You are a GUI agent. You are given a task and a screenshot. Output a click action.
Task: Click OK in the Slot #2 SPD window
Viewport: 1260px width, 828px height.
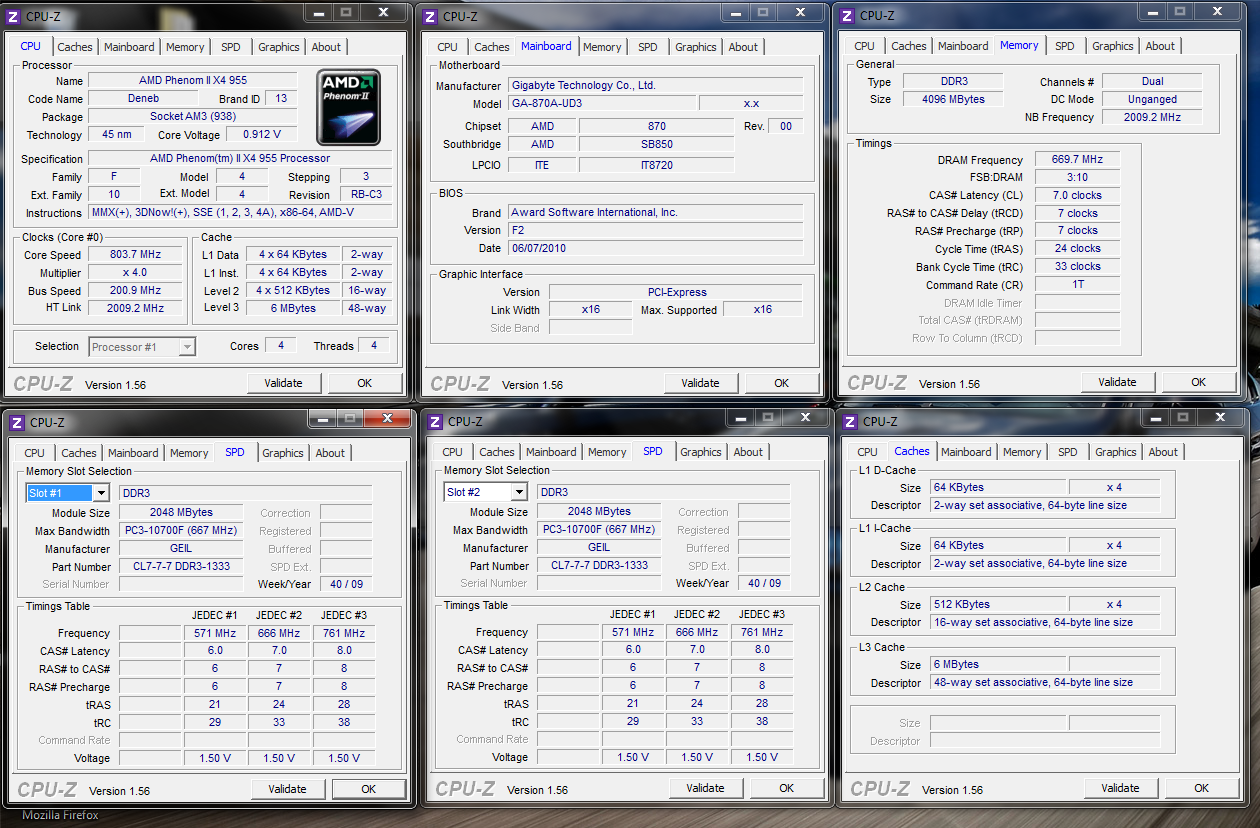pyautogui.click(x=787, y=788)
